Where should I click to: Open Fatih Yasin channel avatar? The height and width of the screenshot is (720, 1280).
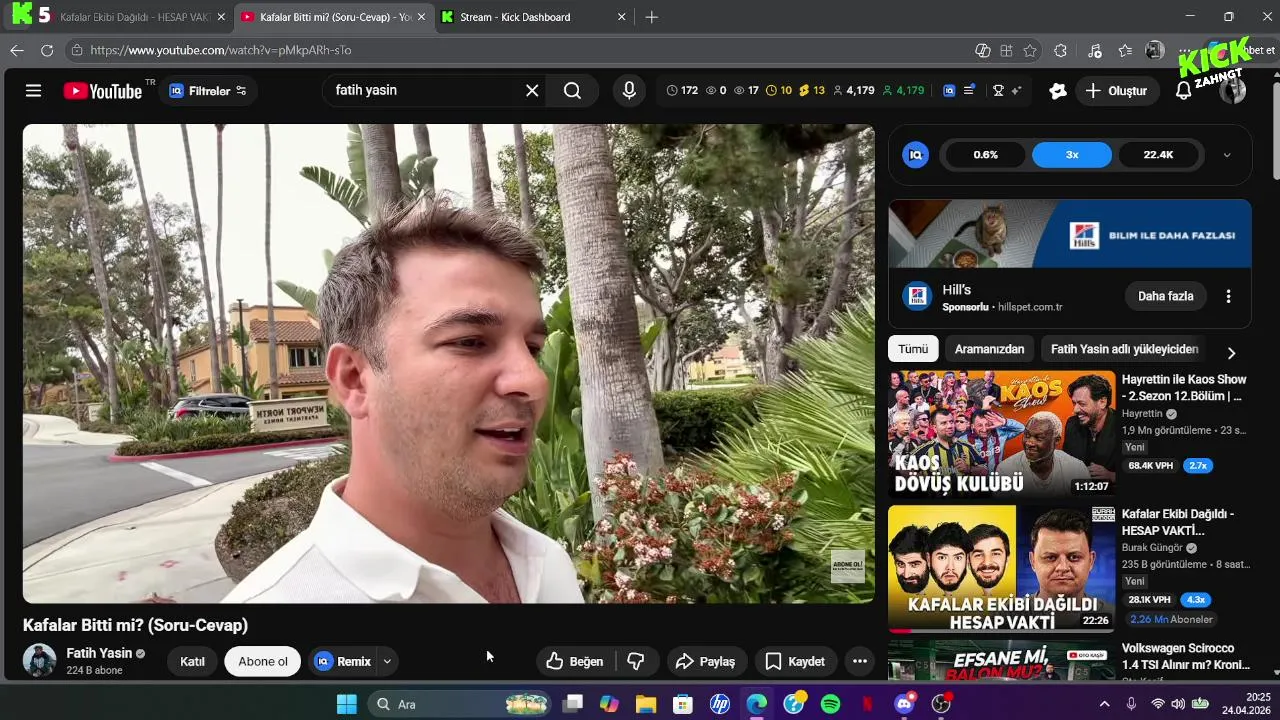[x=40, y=661]
